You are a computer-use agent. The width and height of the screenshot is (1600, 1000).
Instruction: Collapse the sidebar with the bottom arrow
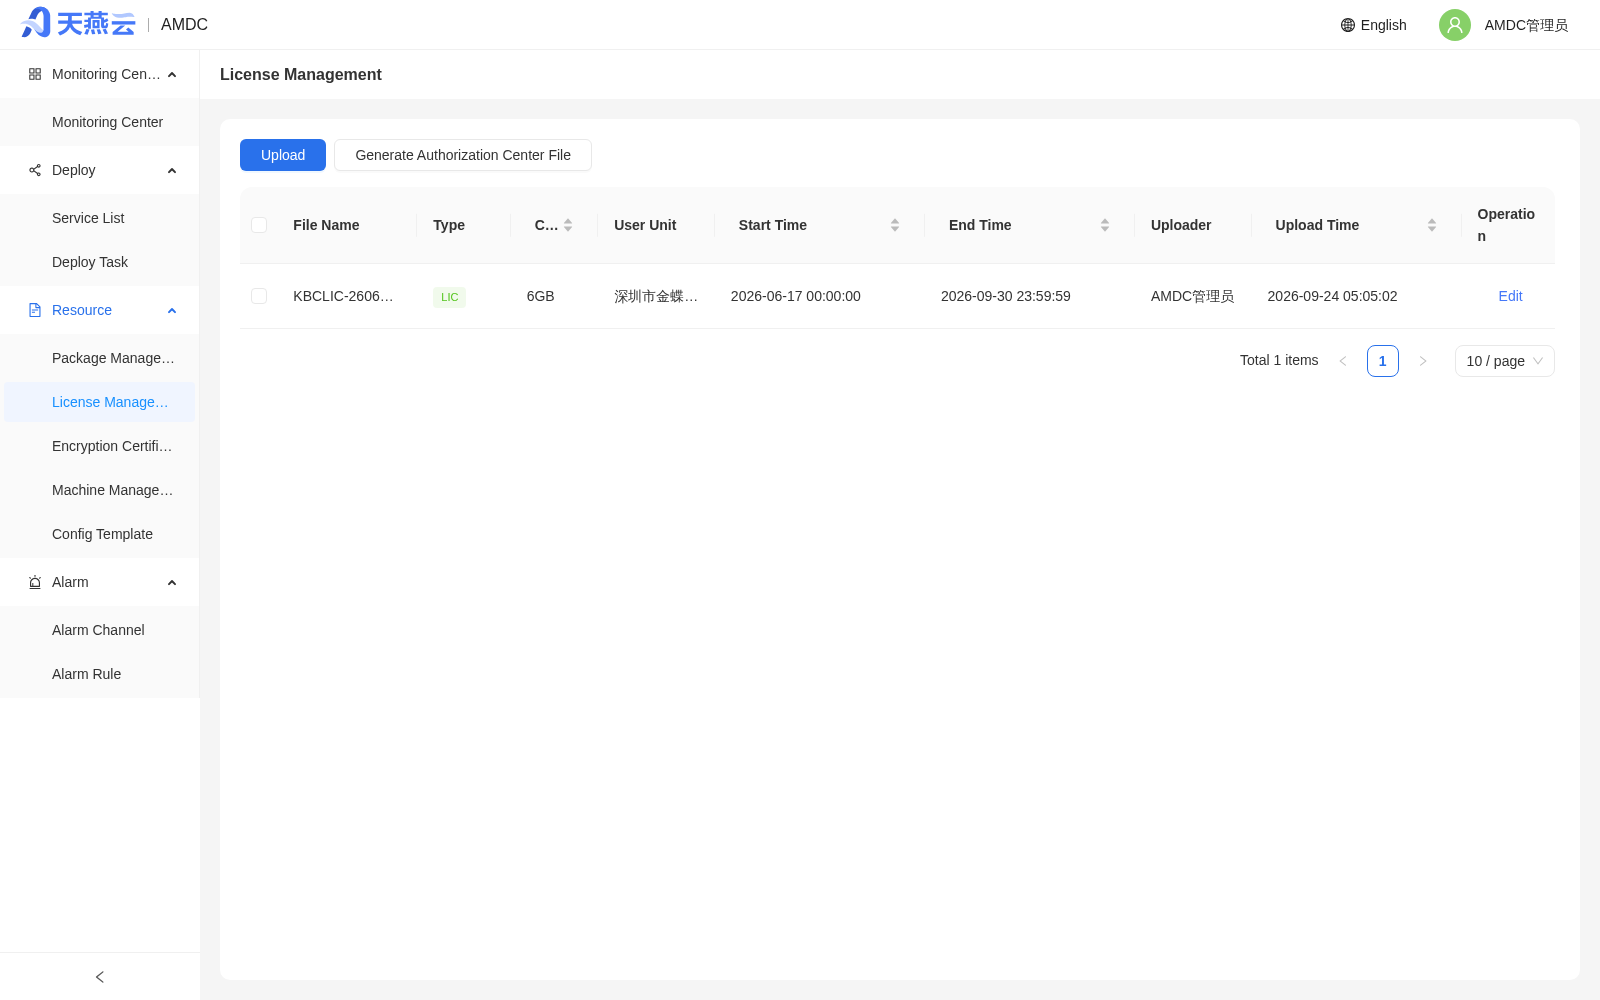point(100,977)
